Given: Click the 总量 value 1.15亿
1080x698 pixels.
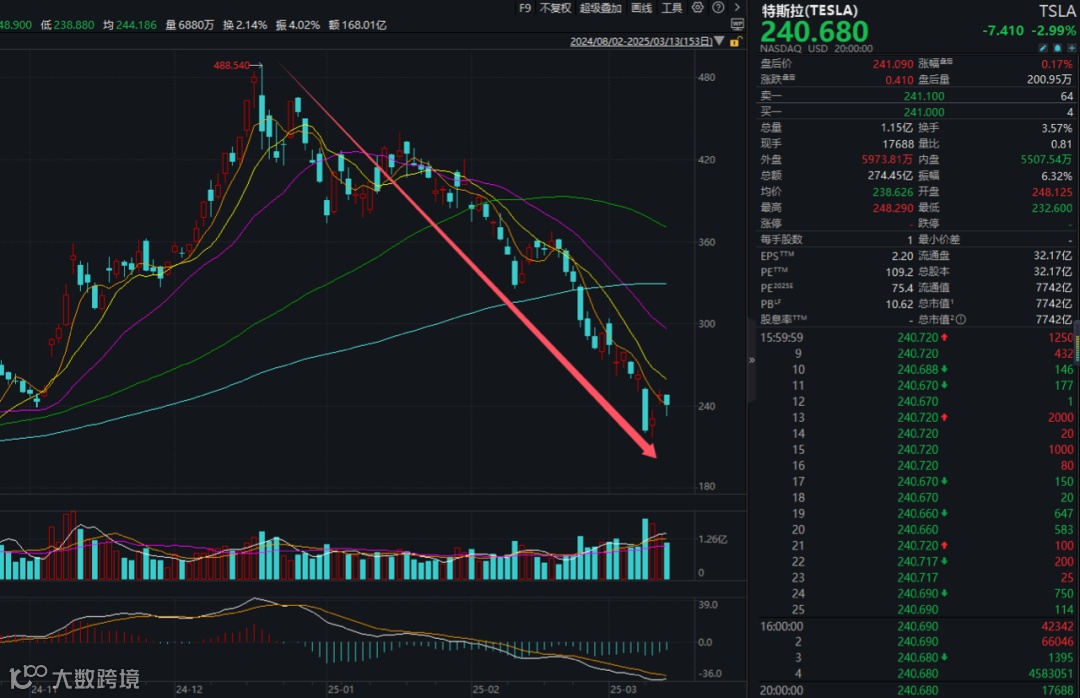Looking at the screenshot, I should [897, 128].
